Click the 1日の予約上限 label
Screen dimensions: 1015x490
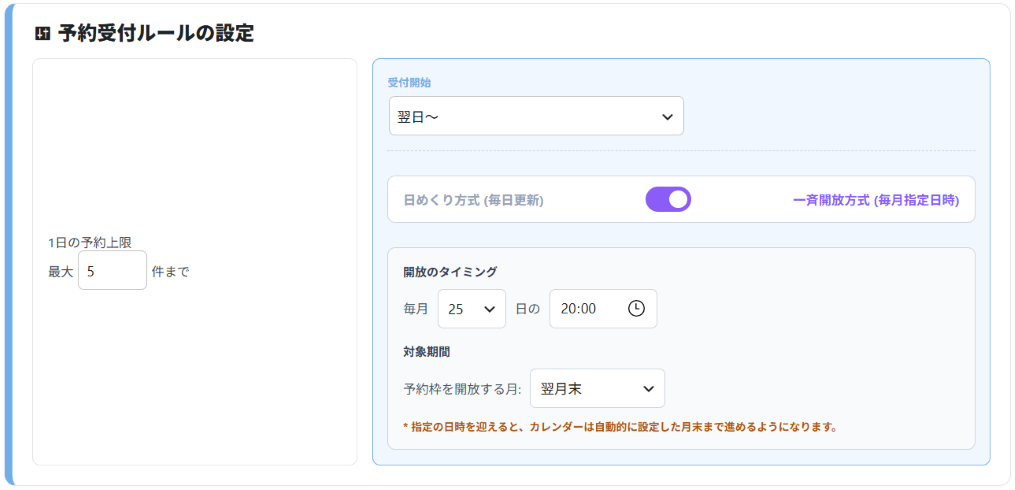pyautogui.click(x=90, y=243)
